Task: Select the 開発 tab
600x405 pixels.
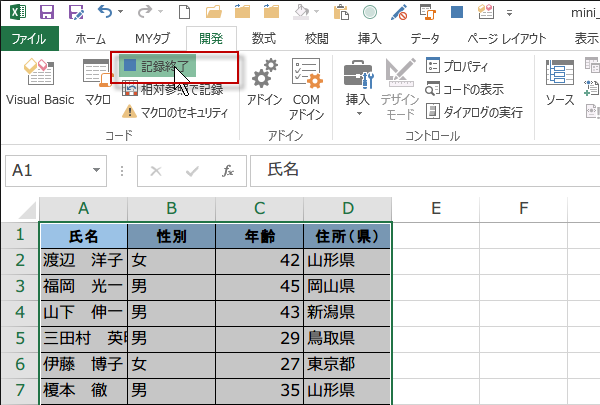Action: pos(211,39)
